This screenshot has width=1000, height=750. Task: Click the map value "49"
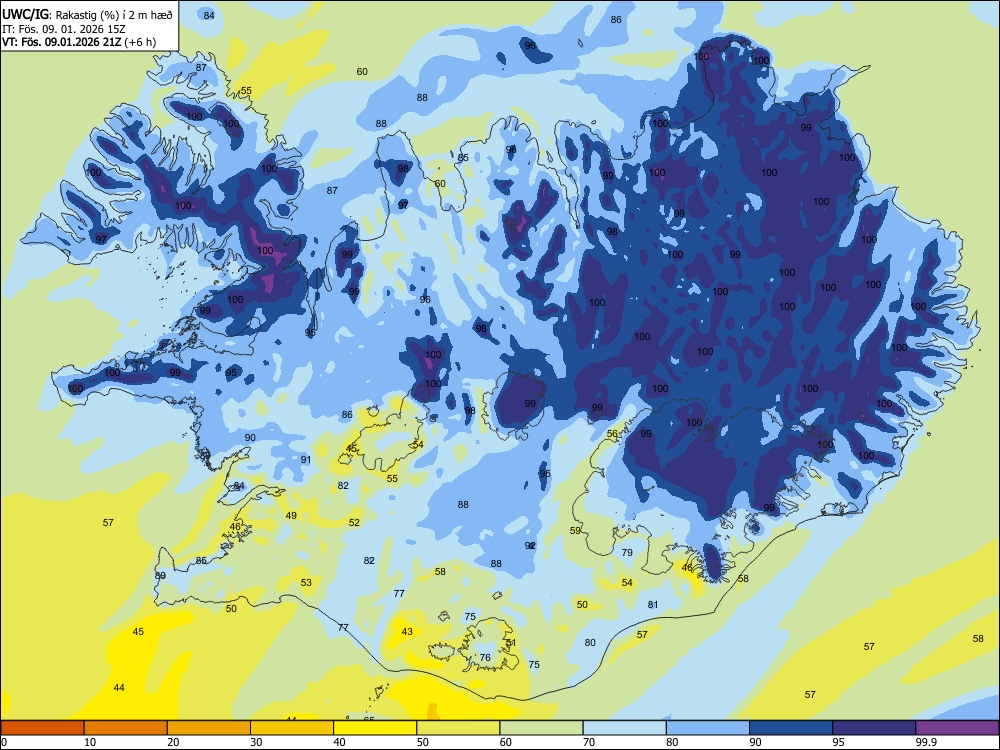(291, 515)
